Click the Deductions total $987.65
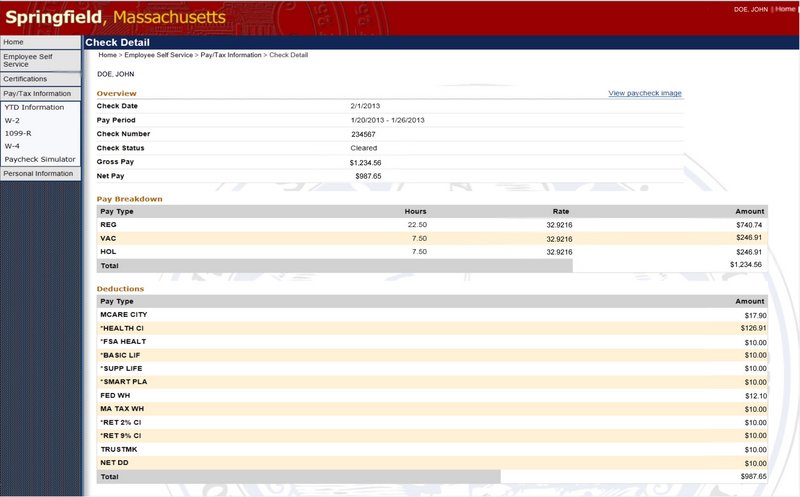This screenshot has width=800, height=497. (754, 477)
